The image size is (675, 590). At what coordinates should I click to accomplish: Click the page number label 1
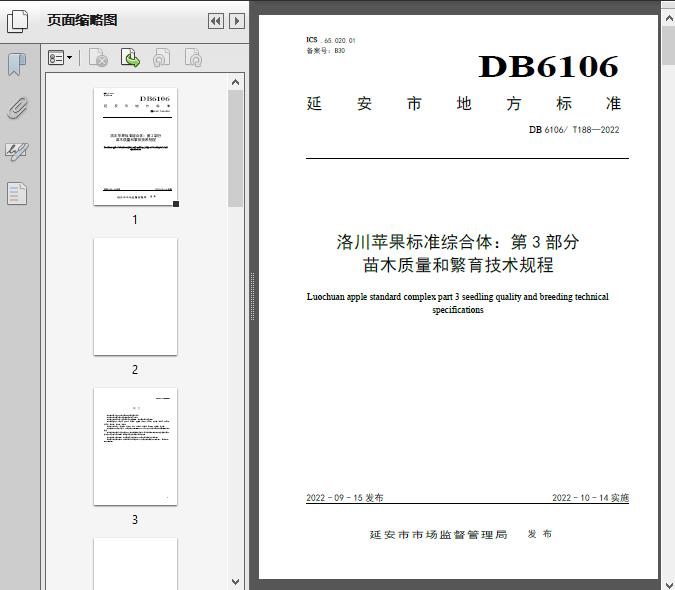[x=135, y=219]
